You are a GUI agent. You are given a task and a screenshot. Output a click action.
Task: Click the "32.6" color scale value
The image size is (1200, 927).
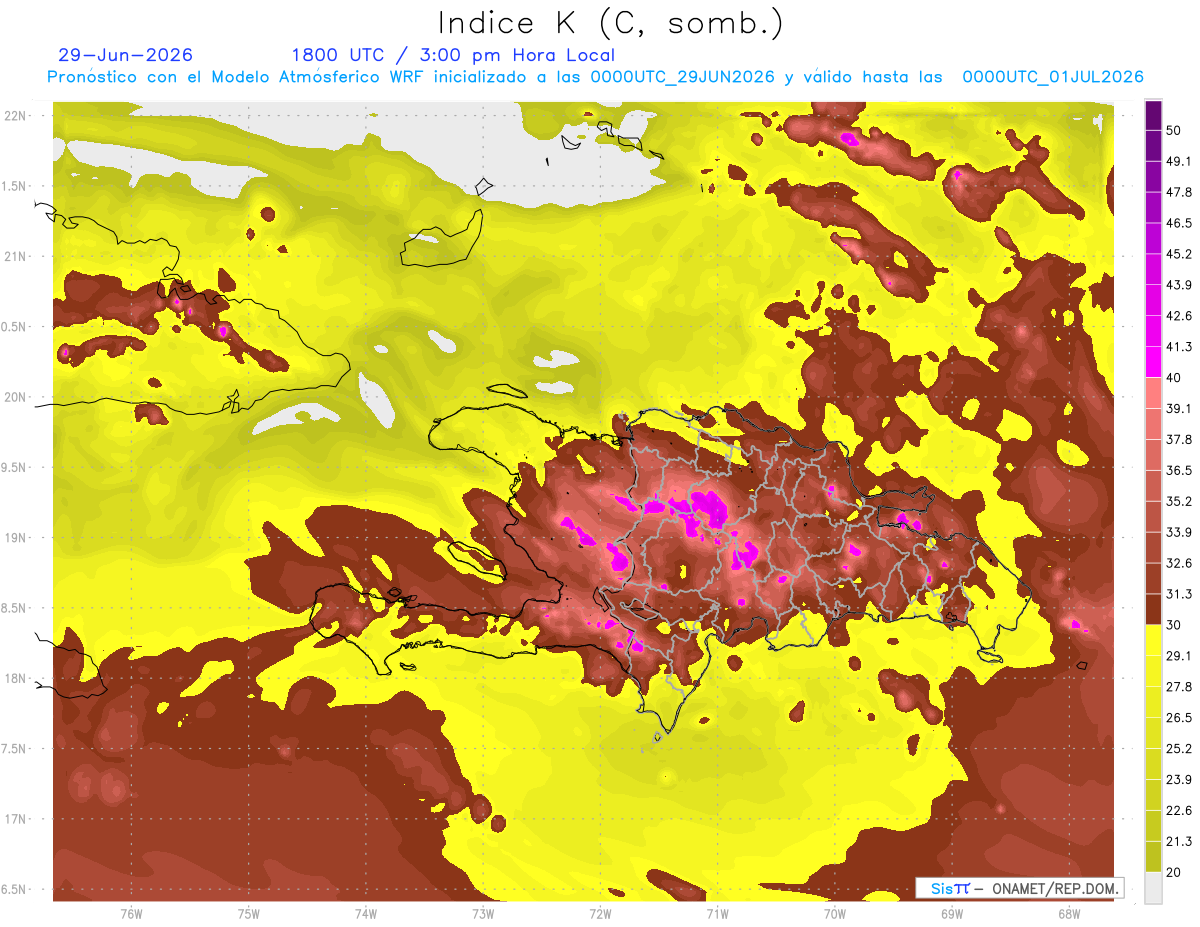[1178, 563]
